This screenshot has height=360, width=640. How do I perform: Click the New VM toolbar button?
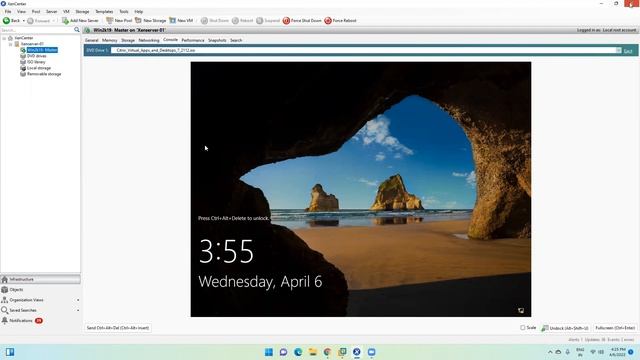point(181,20)
